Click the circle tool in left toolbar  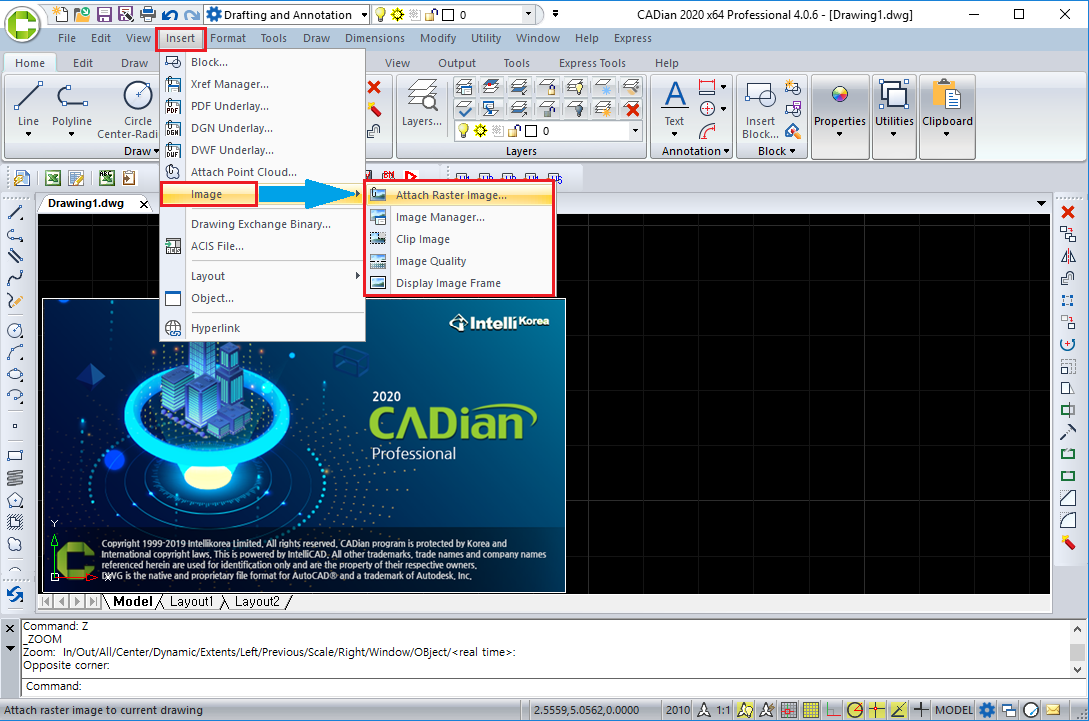click(x=15, y=331)
